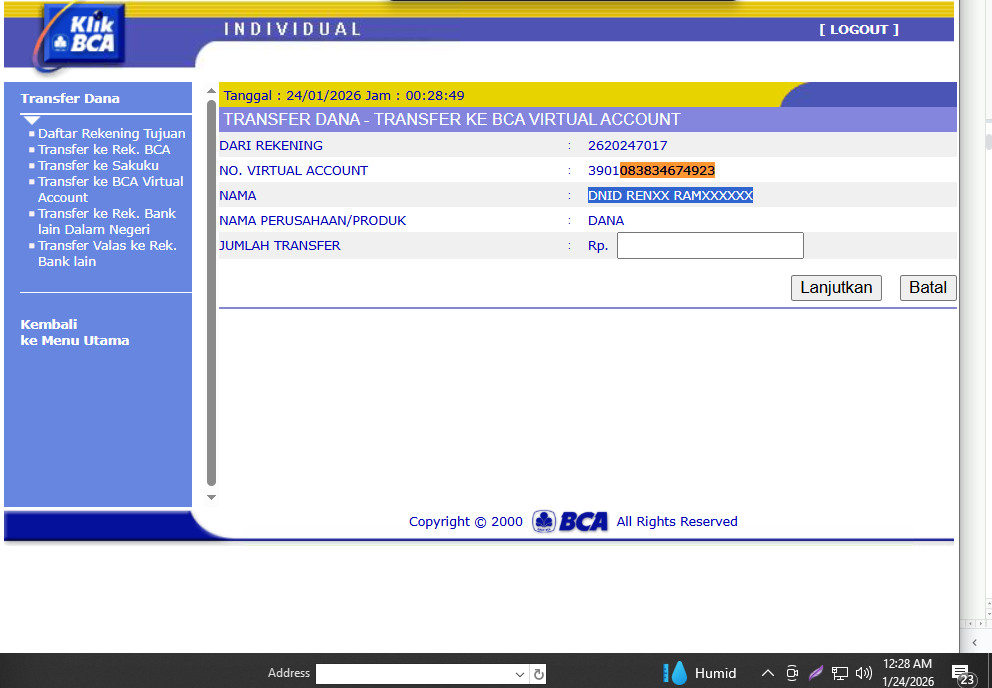
Task: Click the Meet Now camera tray icon
Action: coord(791,673)
